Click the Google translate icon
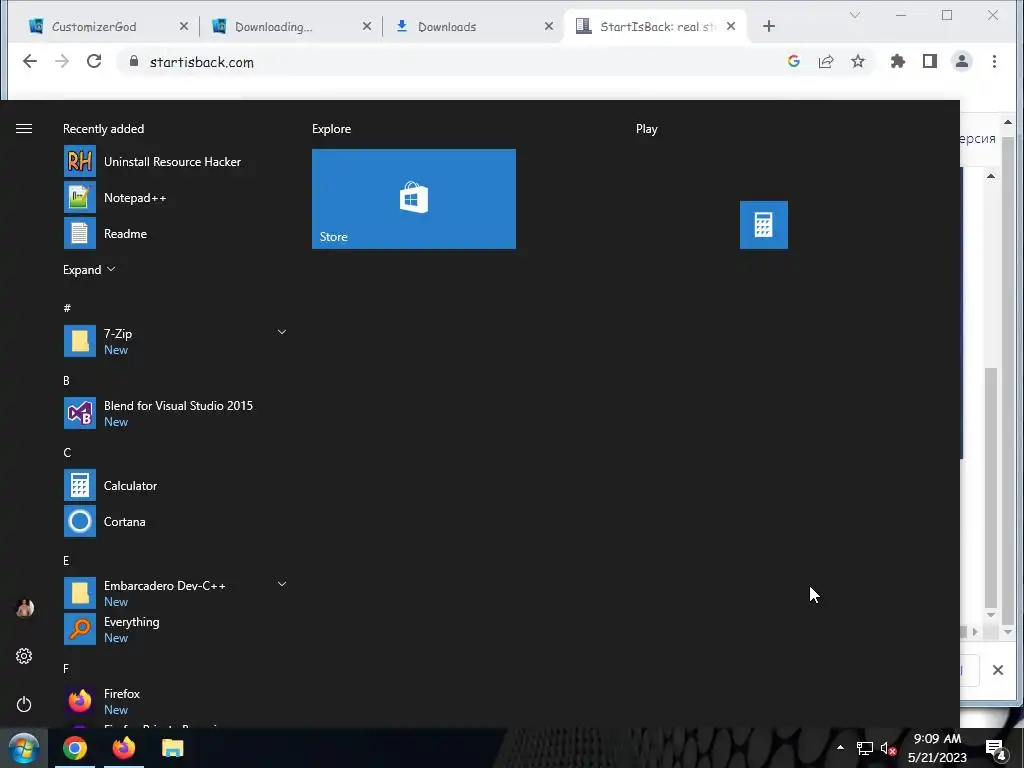The height and width of the screenshot is (768, 1024). tap(793, 61)
